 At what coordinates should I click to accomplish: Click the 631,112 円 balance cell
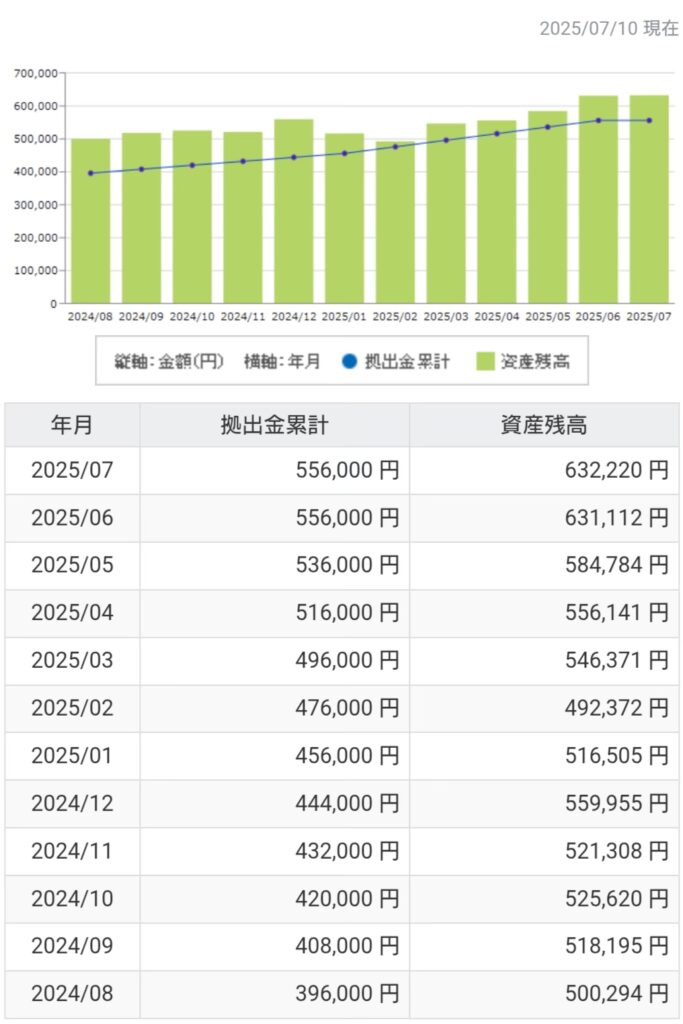click(544, 518)
